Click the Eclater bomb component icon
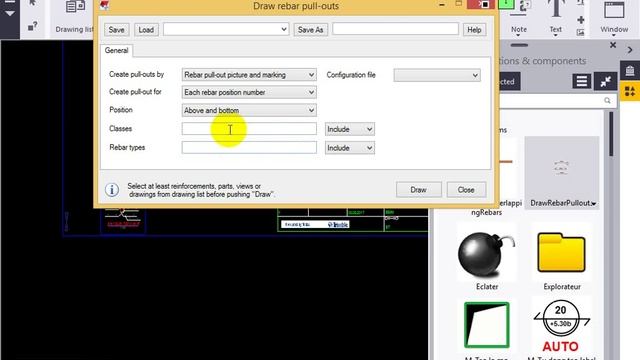The image size is (640, 360). [x=487, y=254]
